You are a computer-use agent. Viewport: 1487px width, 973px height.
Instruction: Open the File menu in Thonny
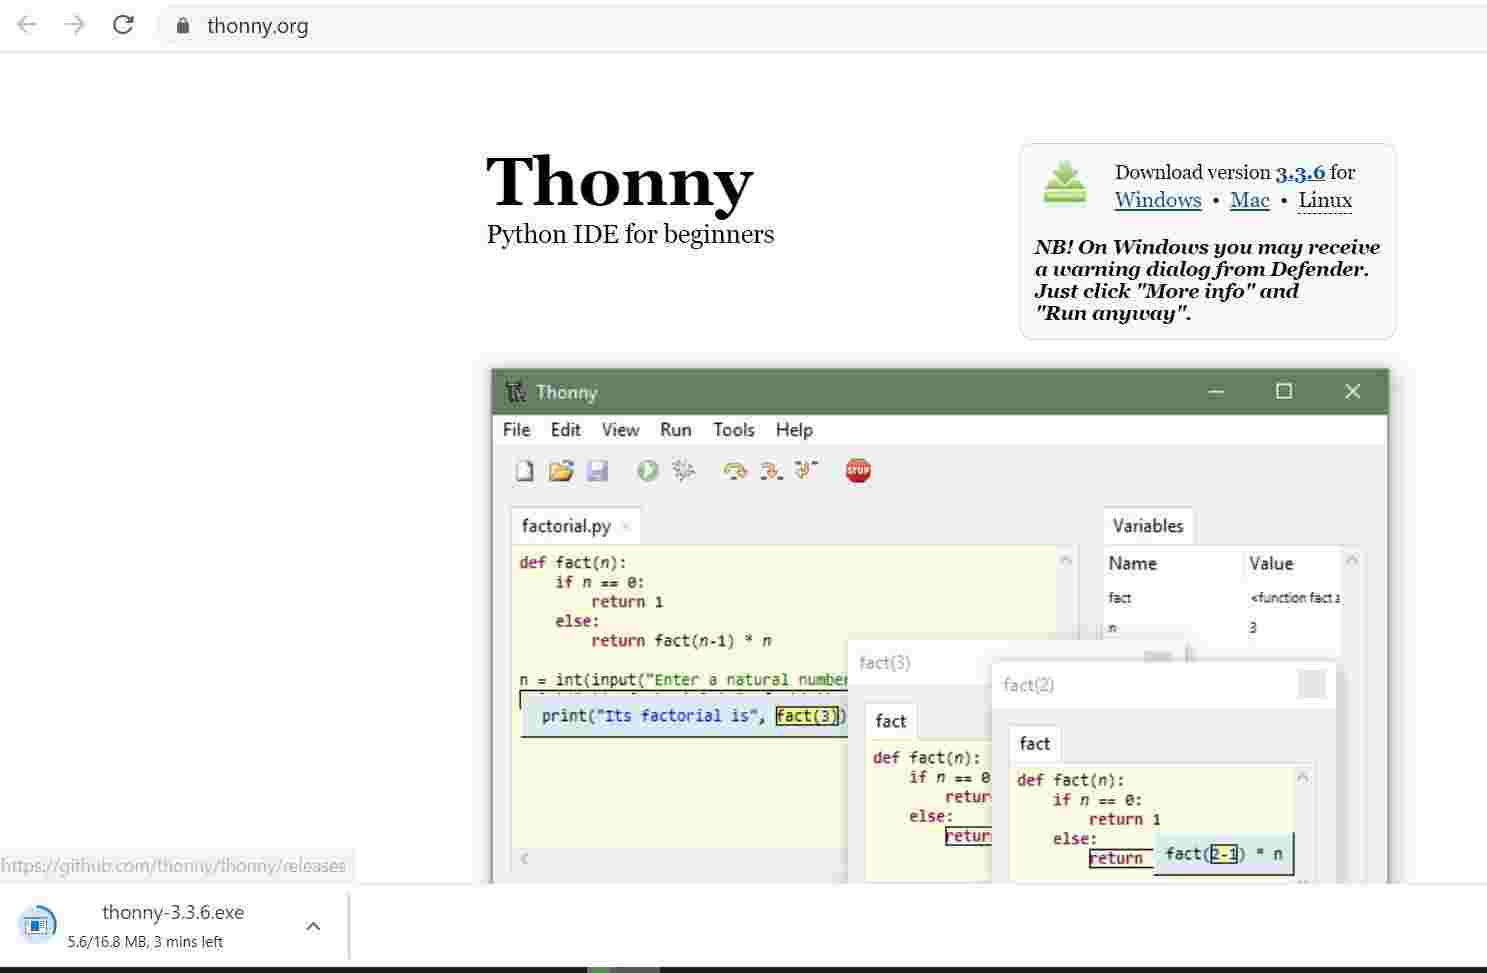point(516,429)
